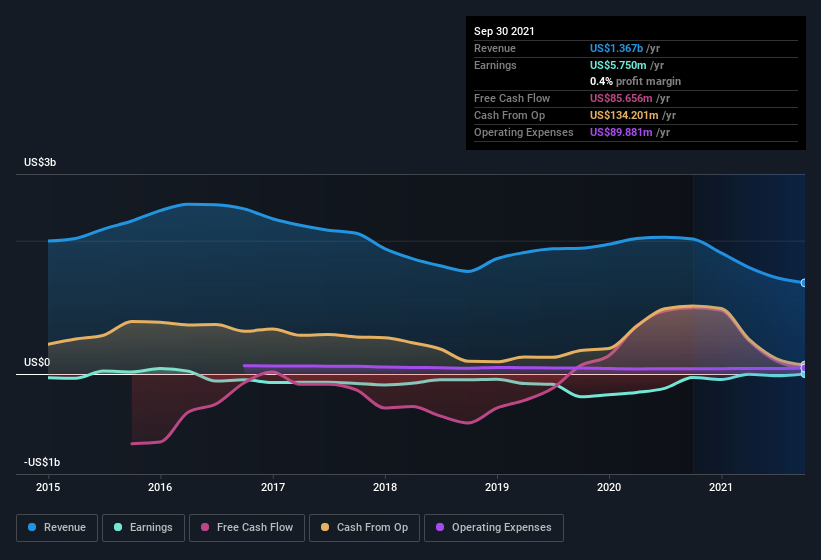Toggle the Revenue series legend button
The height and width of the screenshot is (560, 821).
[x=57, y=528]
